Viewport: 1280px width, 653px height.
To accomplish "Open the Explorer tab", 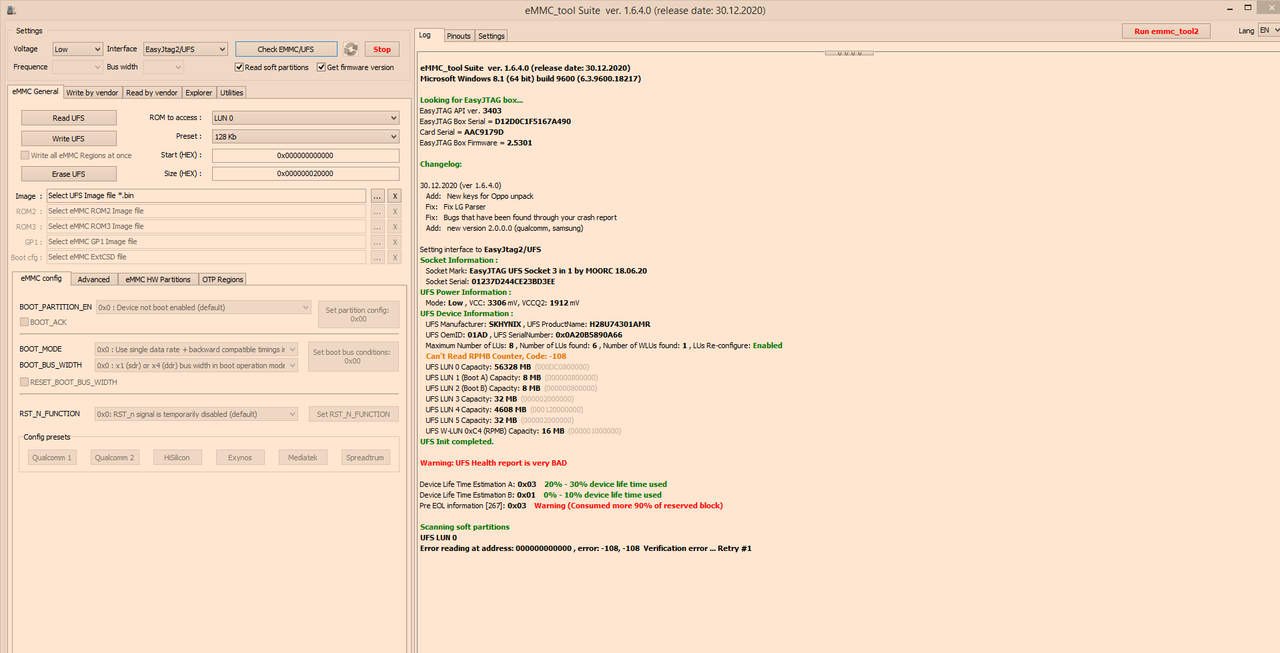I will tap(199, 92).
